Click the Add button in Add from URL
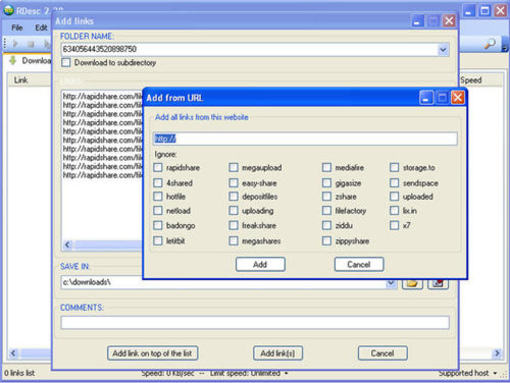 pyautogui.click(x=260, y=264)
